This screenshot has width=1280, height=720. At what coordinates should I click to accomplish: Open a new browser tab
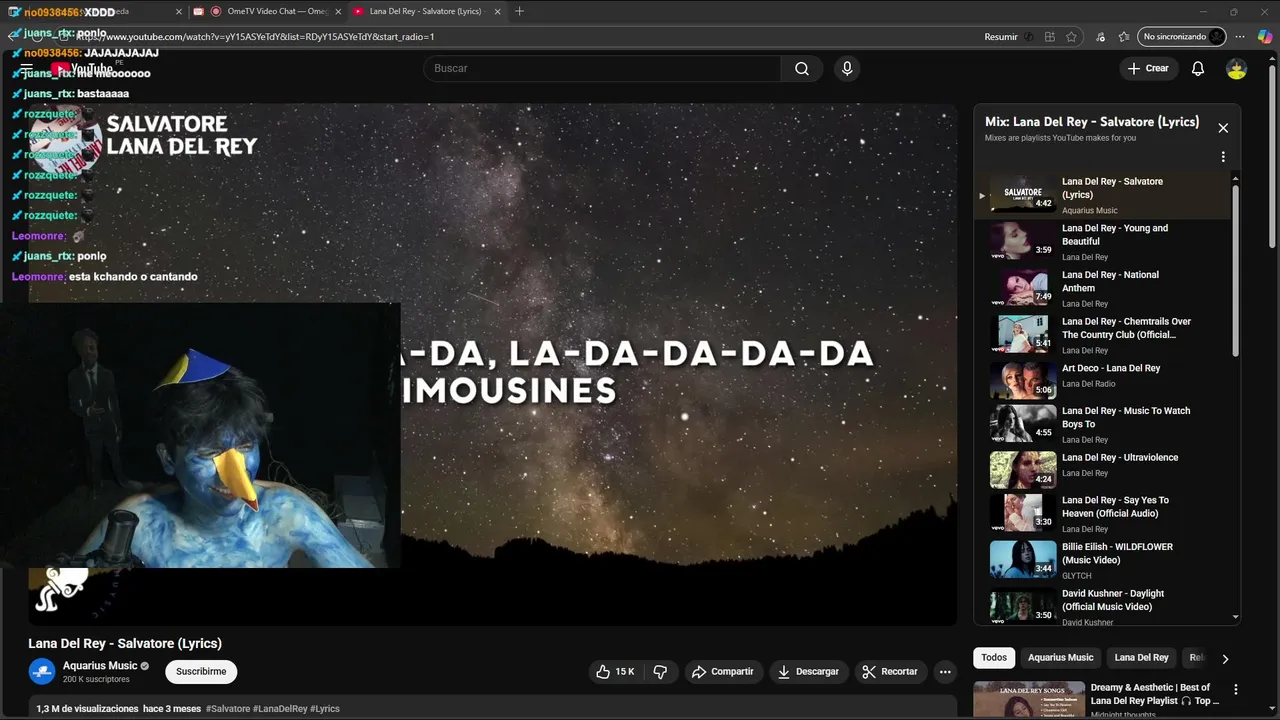point(519,11)
